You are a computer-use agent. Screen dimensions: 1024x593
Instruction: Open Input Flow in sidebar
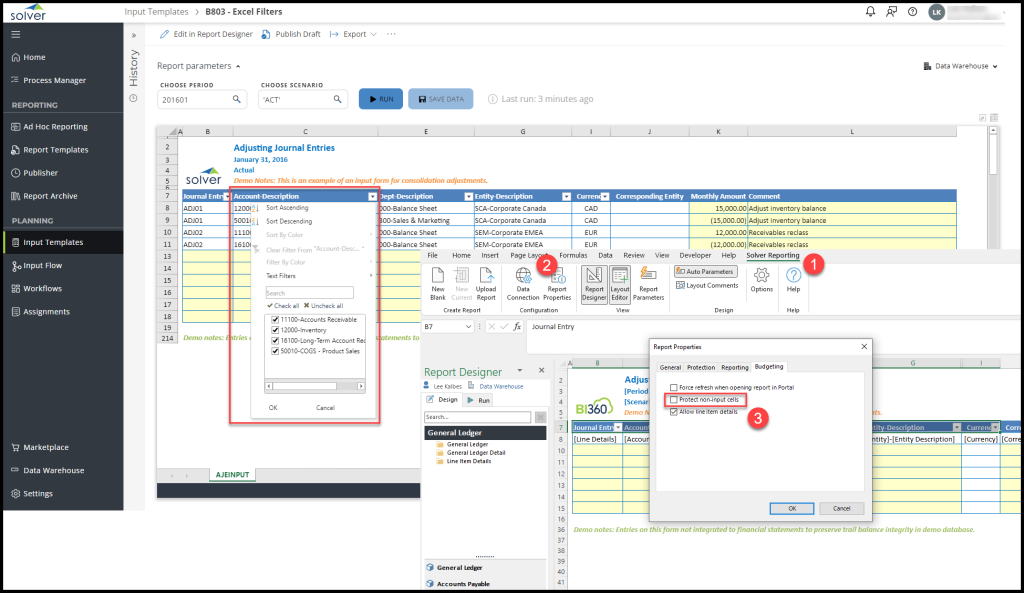tap(37, 266)
